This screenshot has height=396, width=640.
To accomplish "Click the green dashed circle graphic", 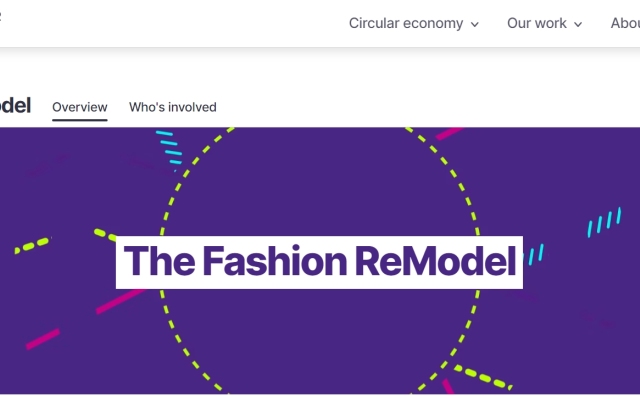I will [320, 259].
